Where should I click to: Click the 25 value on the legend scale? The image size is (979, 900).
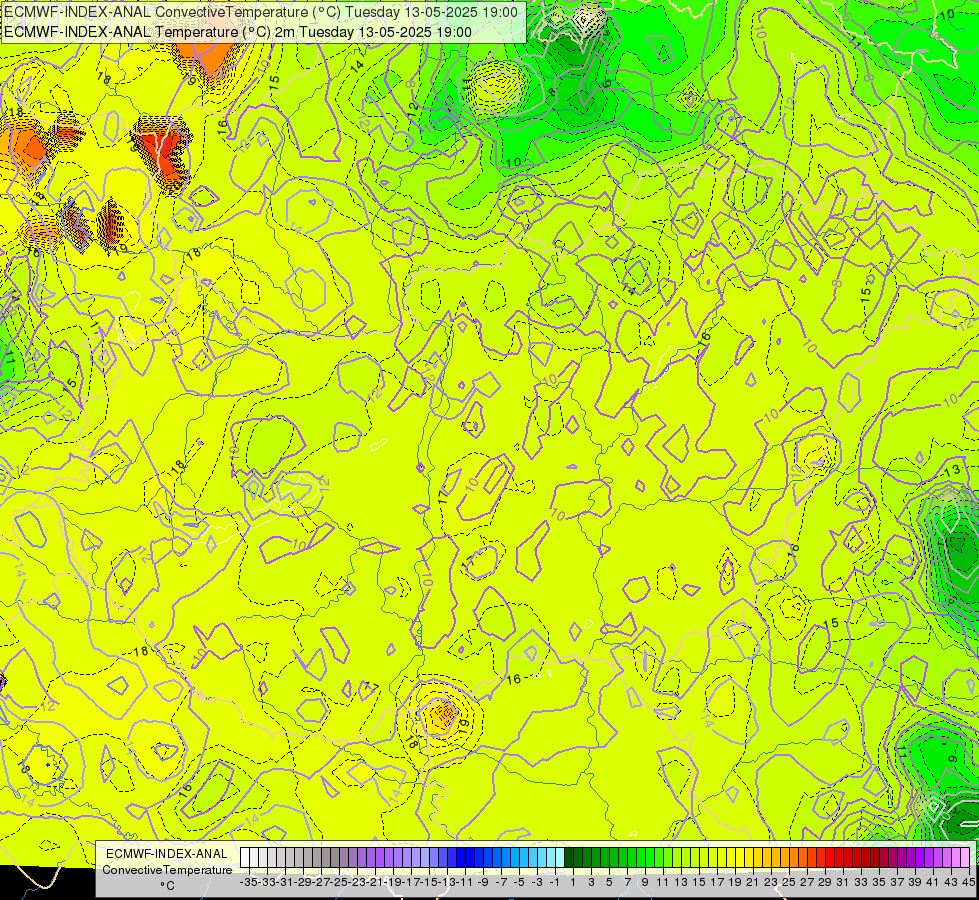pyautogui.click(x=789, y=883)
